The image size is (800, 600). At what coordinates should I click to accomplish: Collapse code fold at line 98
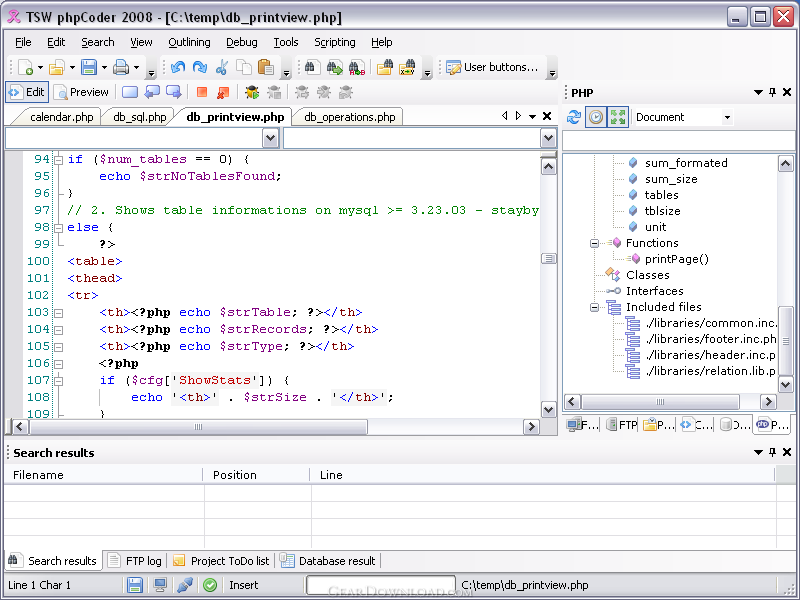pos(59,228)
